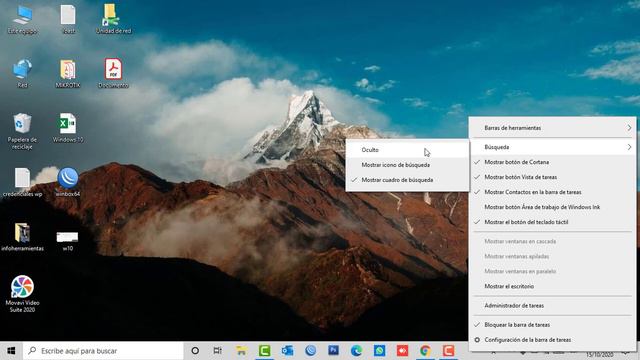This screenshot has height=360, width=640.
Task: Toggle Bloquear la barra de tareas
Action: point(553,325)
